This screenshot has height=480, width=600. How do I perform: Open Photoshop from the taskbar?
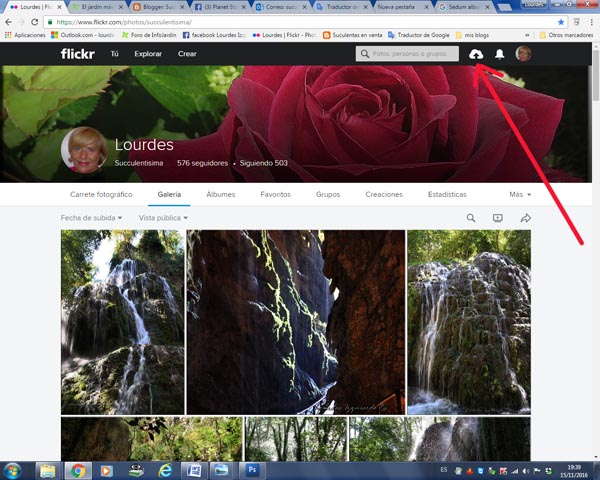pos(252,470)
